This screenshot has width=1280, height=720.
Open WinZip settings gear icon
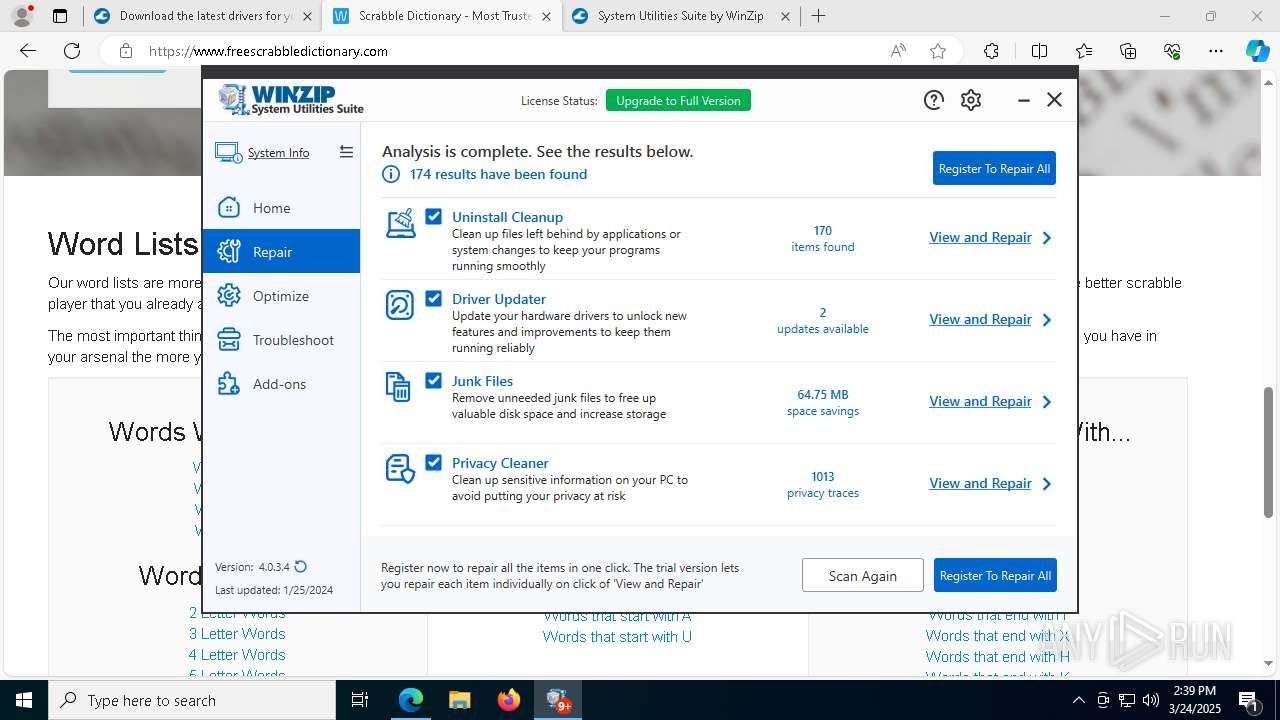tap(970, 100)
